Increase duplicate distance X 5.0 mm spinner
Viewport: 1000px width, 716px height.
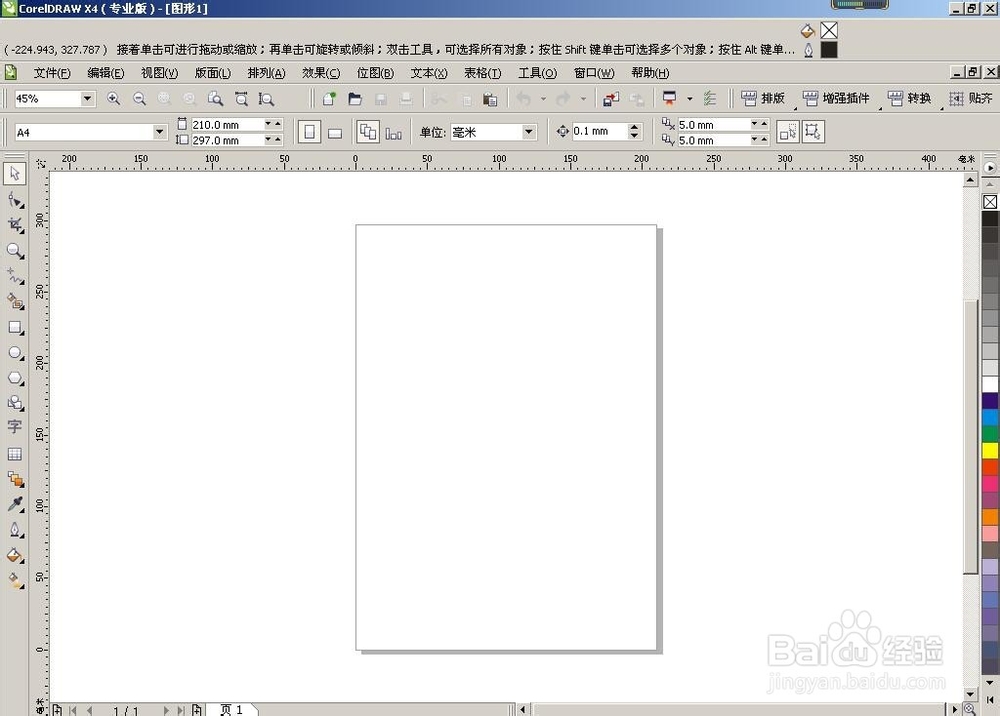click(764, 124)
